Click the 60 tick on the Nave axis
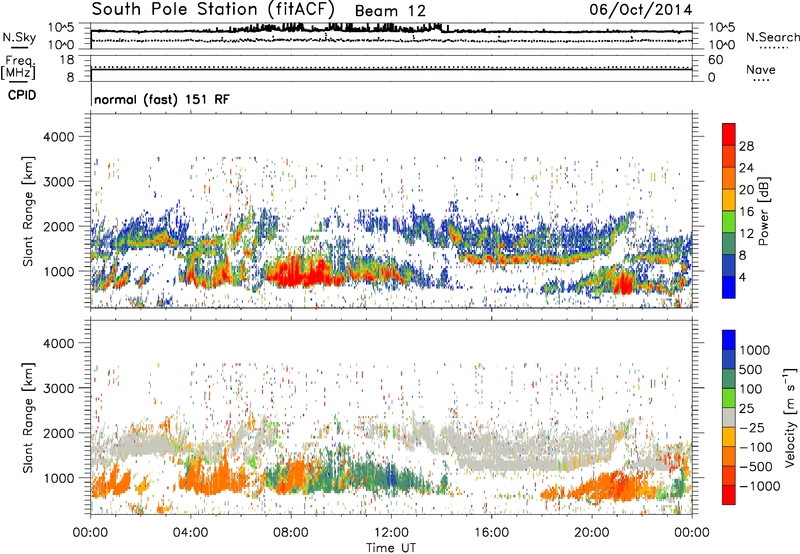Screen dimensions: 800x554 pos(715,60)
